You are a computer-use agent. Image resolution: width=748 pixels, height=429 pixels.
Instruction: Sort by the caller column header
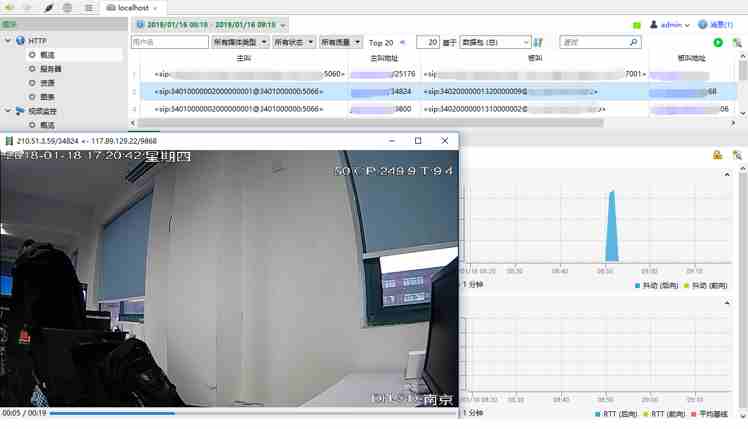(x=244, y=58)
